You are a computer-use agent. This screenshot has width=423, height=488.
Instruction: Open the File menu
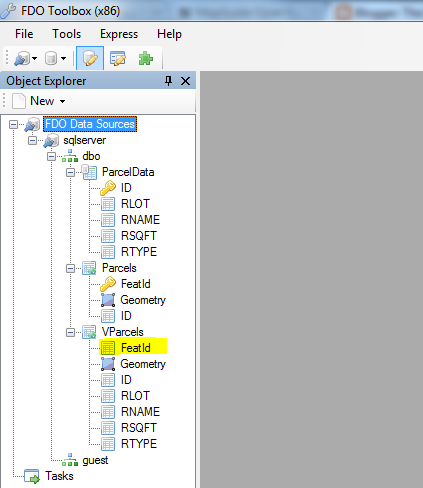[x=24, y=34]
